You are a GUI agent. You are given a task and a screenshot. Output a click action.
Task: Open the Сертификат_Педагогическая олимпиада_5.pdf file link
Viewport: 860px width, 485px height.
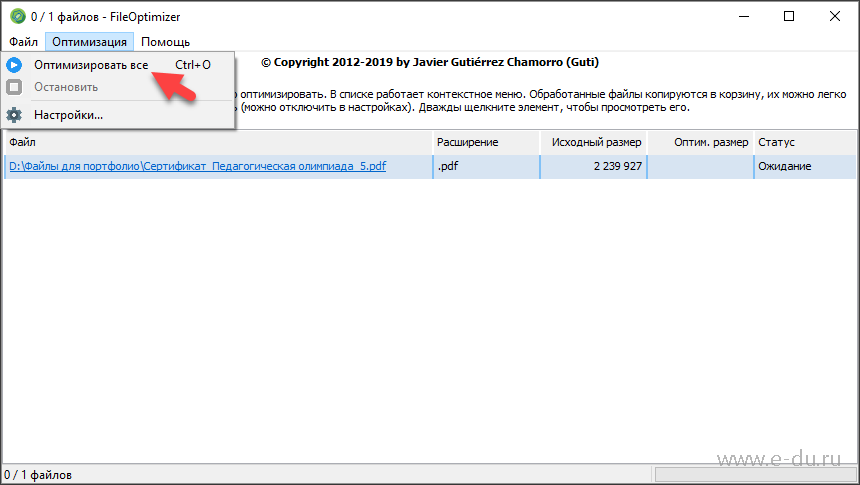point(197,166)
